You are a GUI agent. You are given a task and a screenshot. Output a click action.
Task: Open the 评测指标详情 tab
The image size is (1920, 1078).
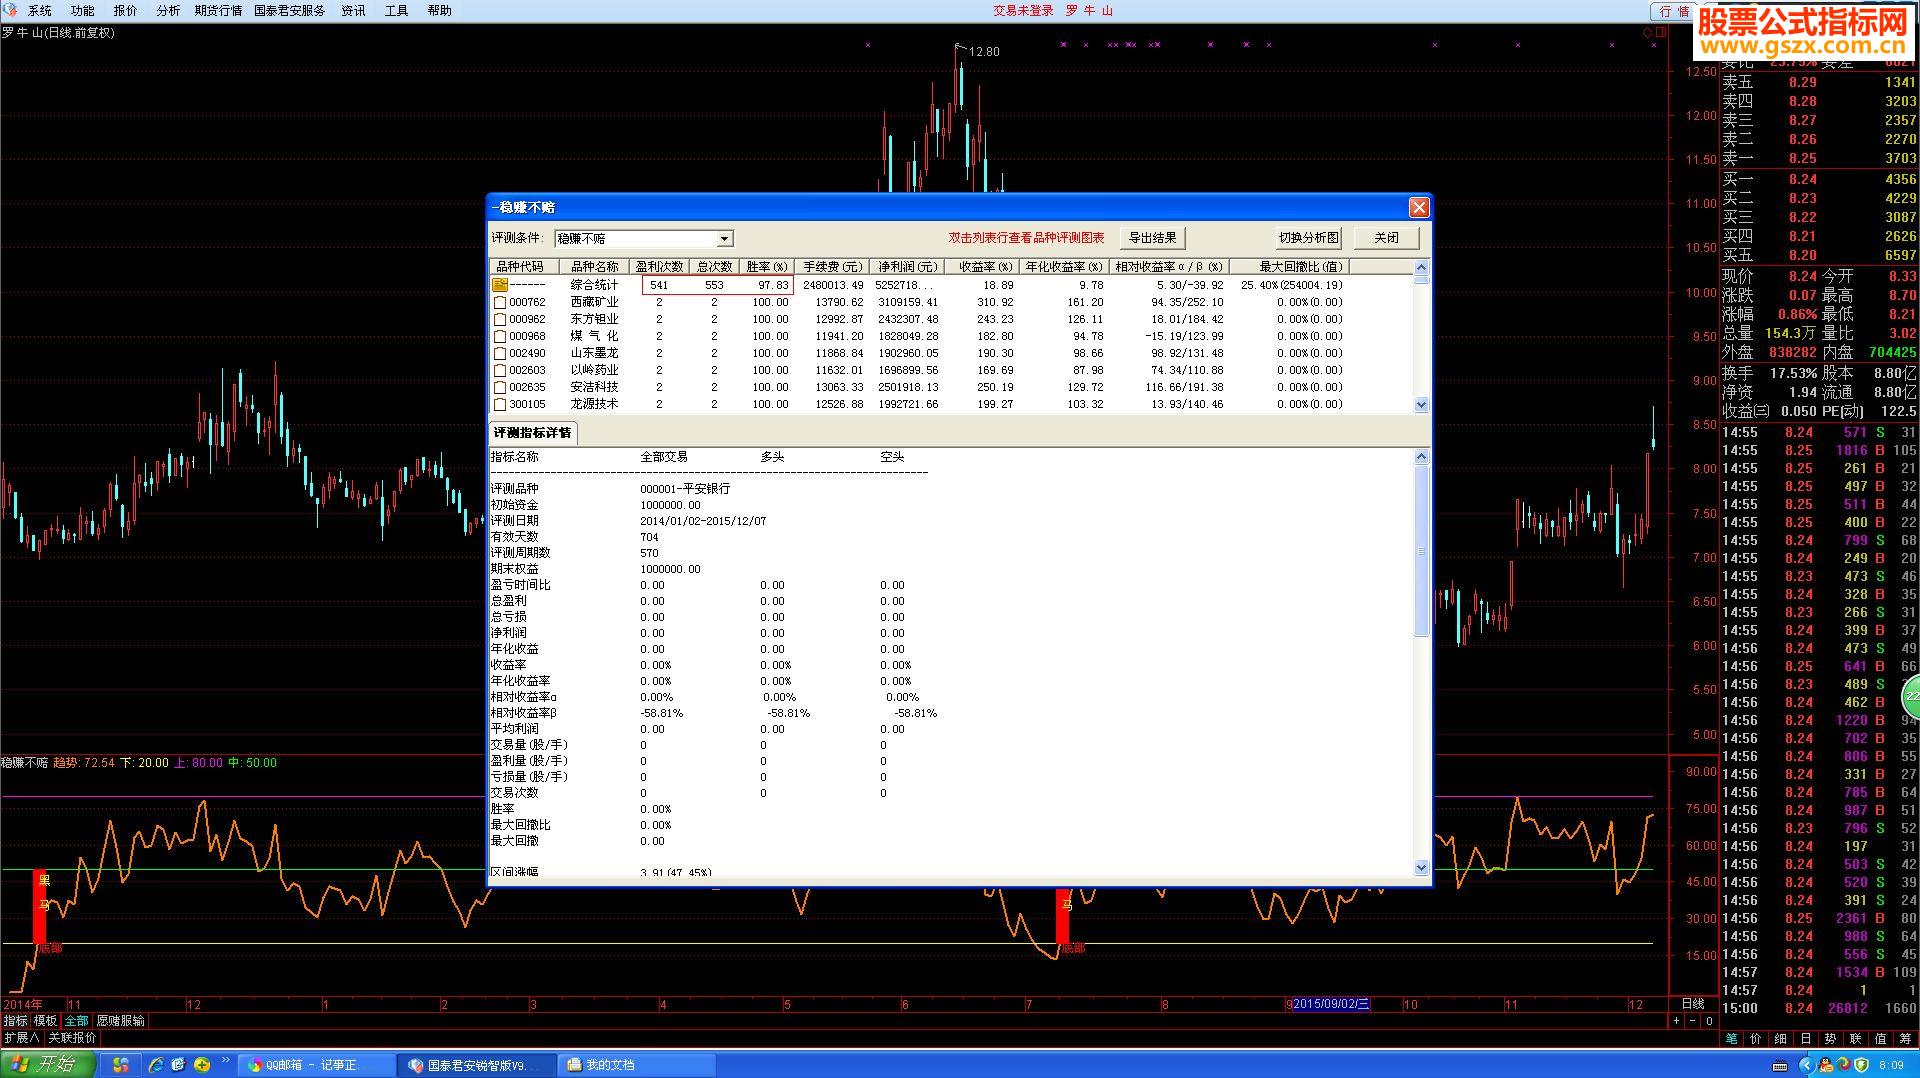click(532, 433)
